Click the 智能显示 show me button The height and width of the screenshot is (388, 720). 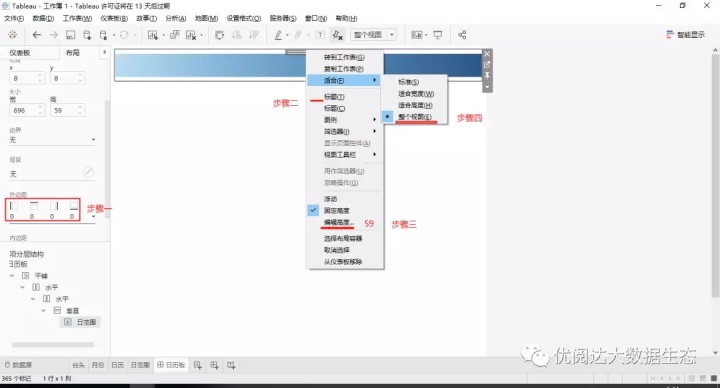(x=685, y=35)
